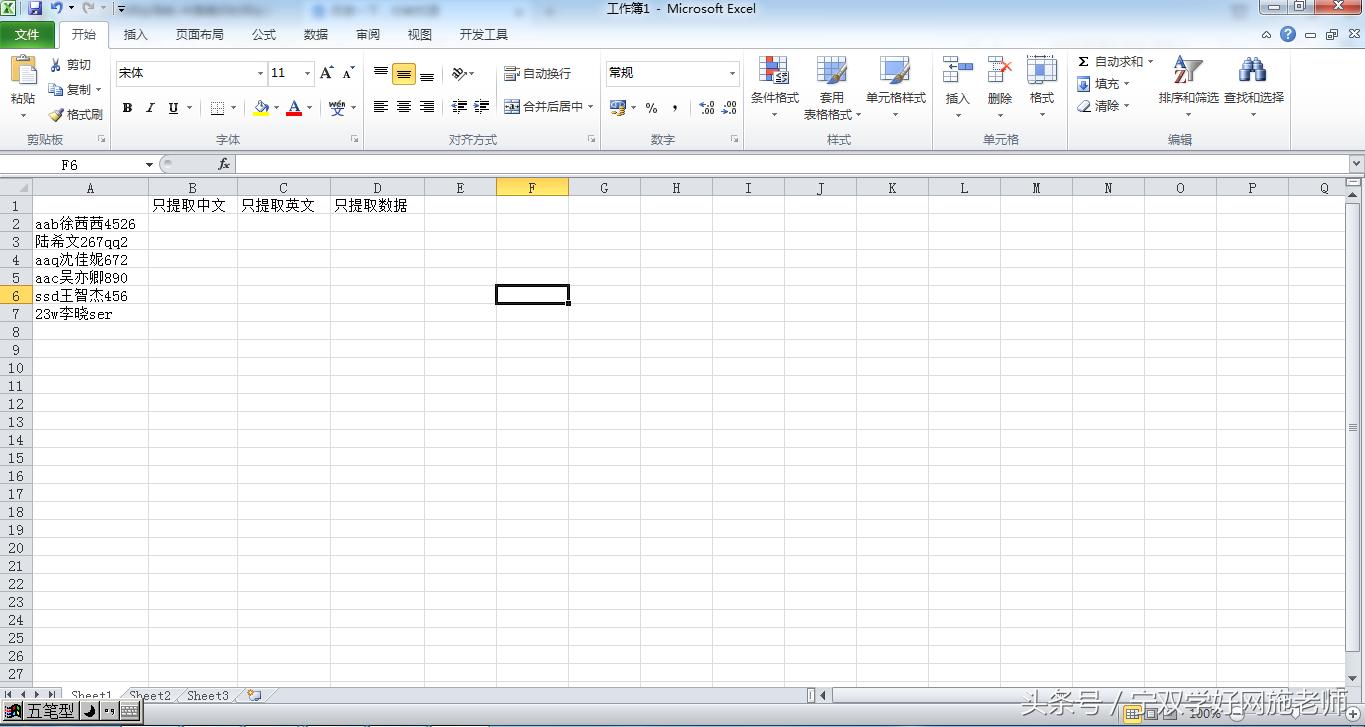Open the font name dropdown showing 宋体
Viewport: 1365px width, 727px height.
point(260,73)
